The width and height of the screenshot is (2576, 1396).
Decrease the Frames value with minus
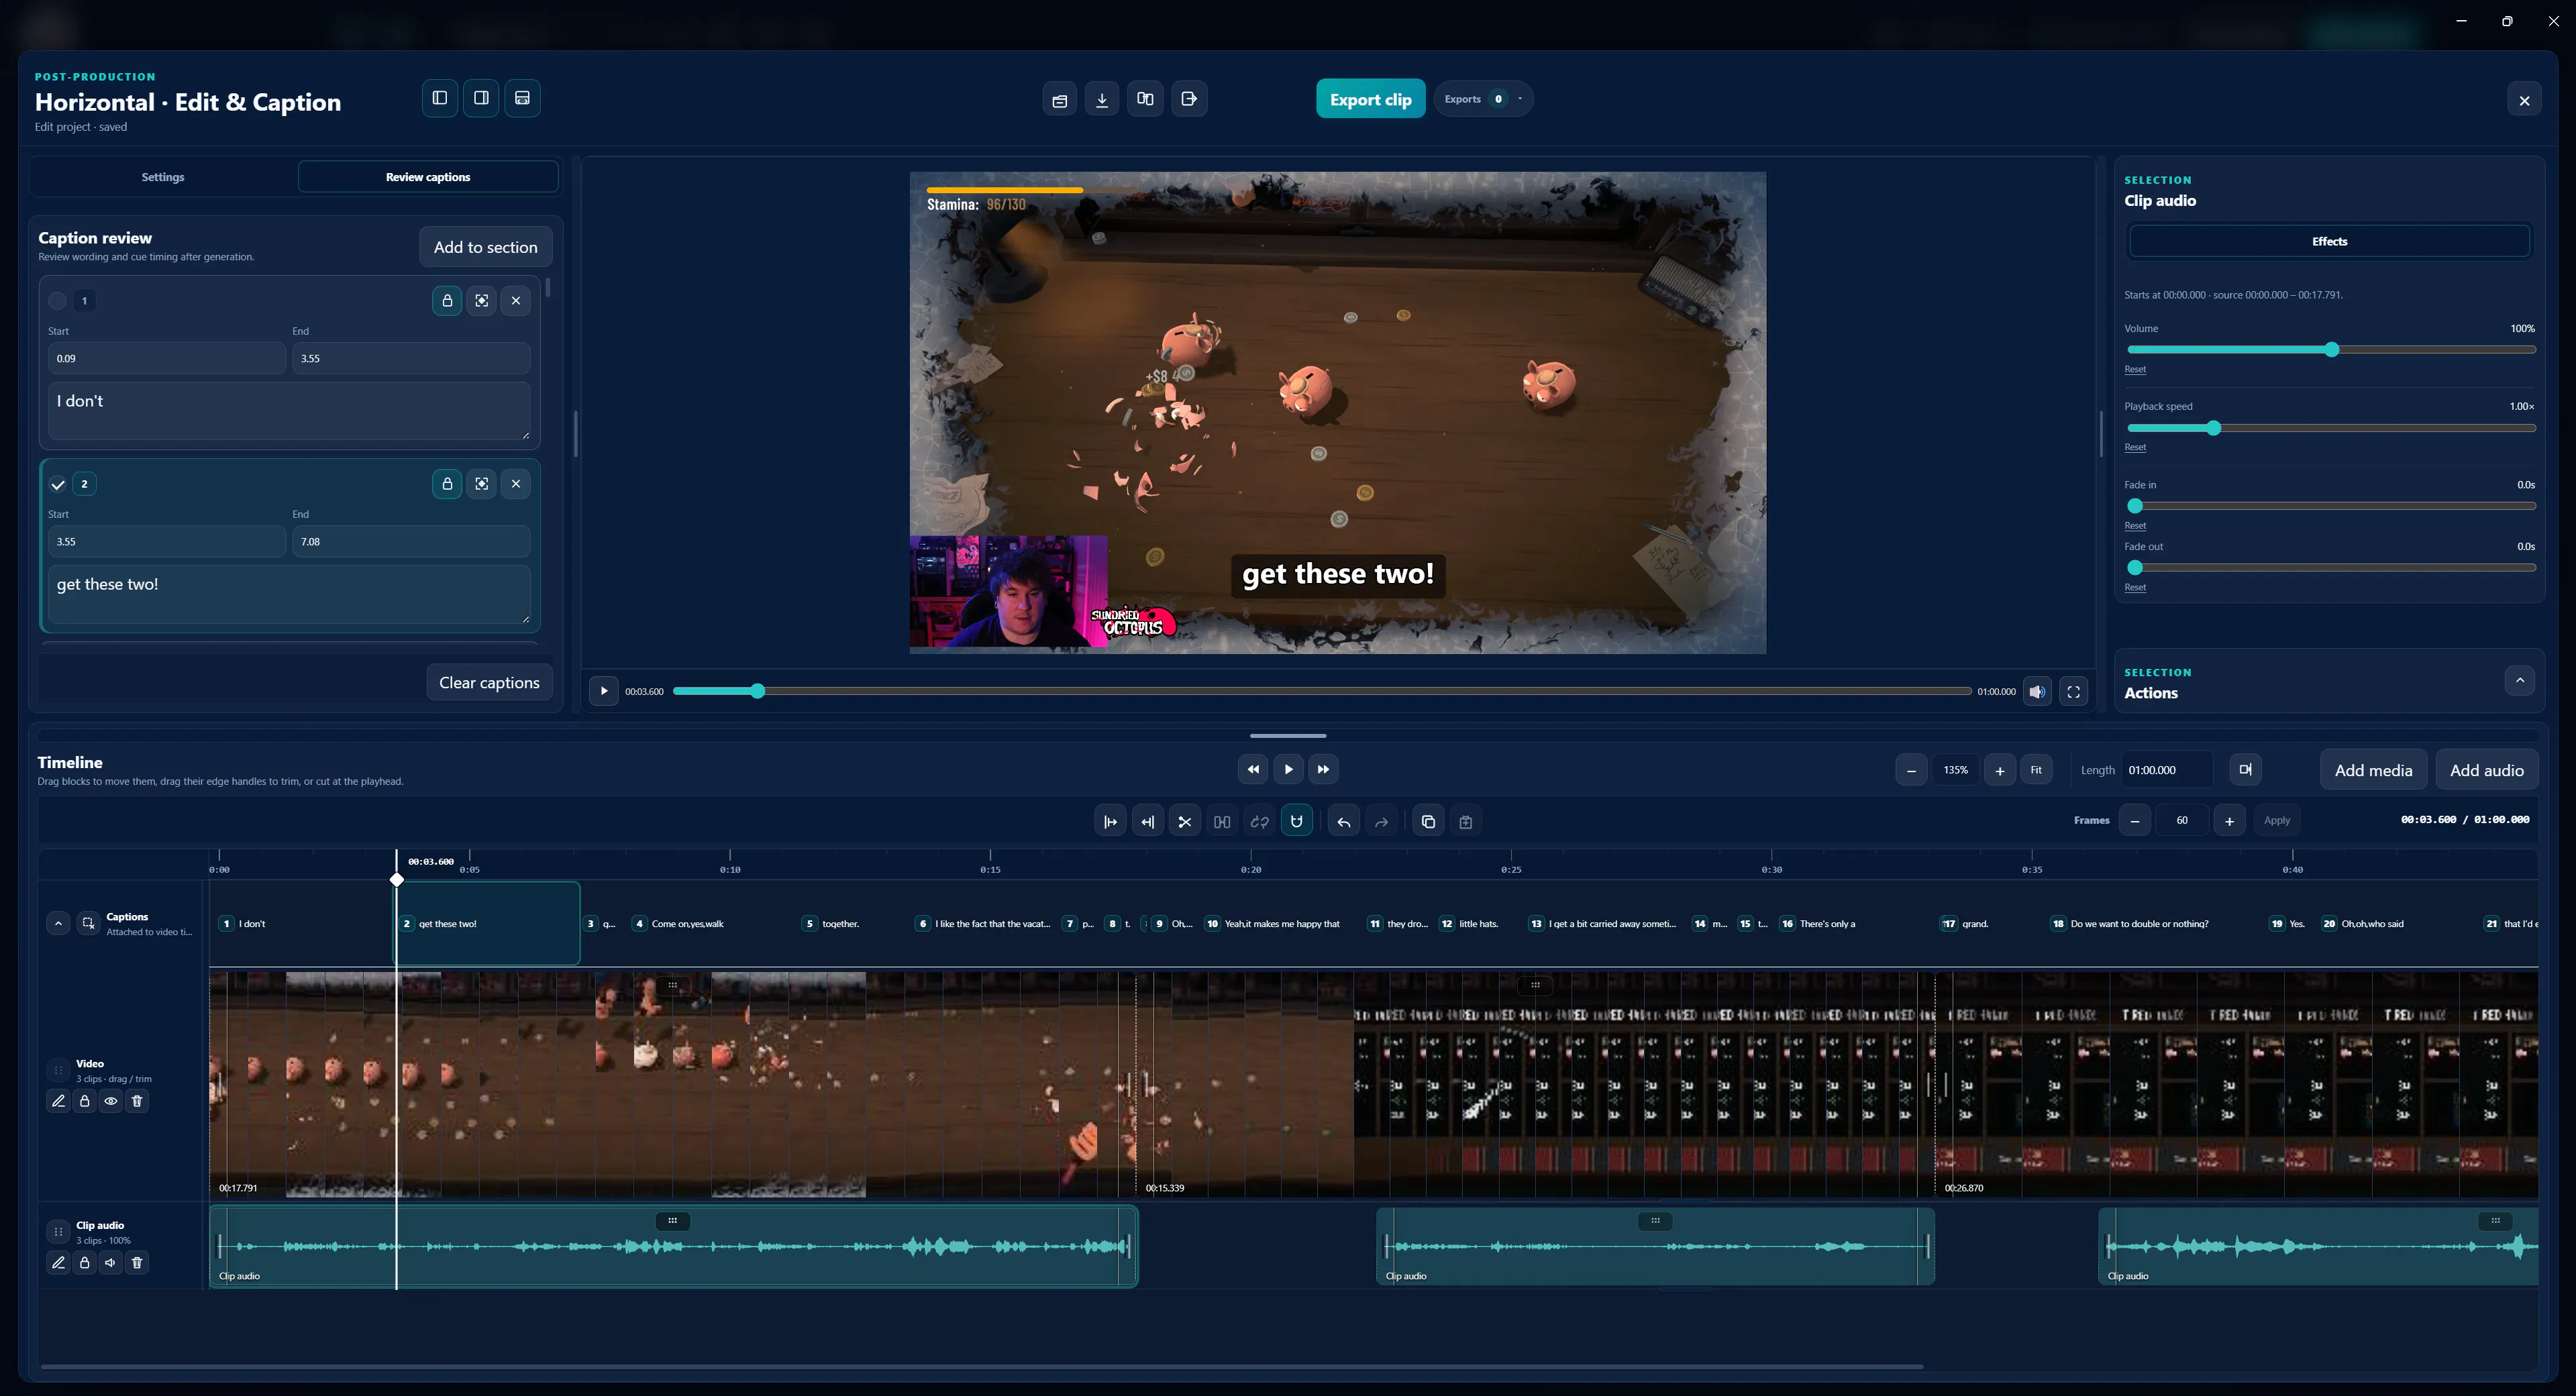[2135, 821]
